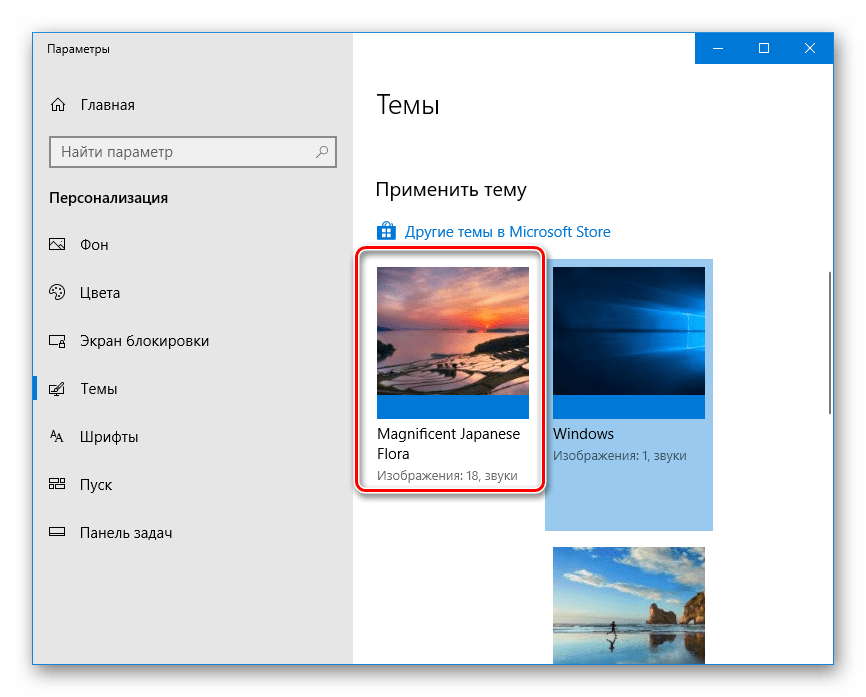Click the Пуск start menu icon
The width and height of the screenshot is (866, 697).
click(x=58, y=485)
